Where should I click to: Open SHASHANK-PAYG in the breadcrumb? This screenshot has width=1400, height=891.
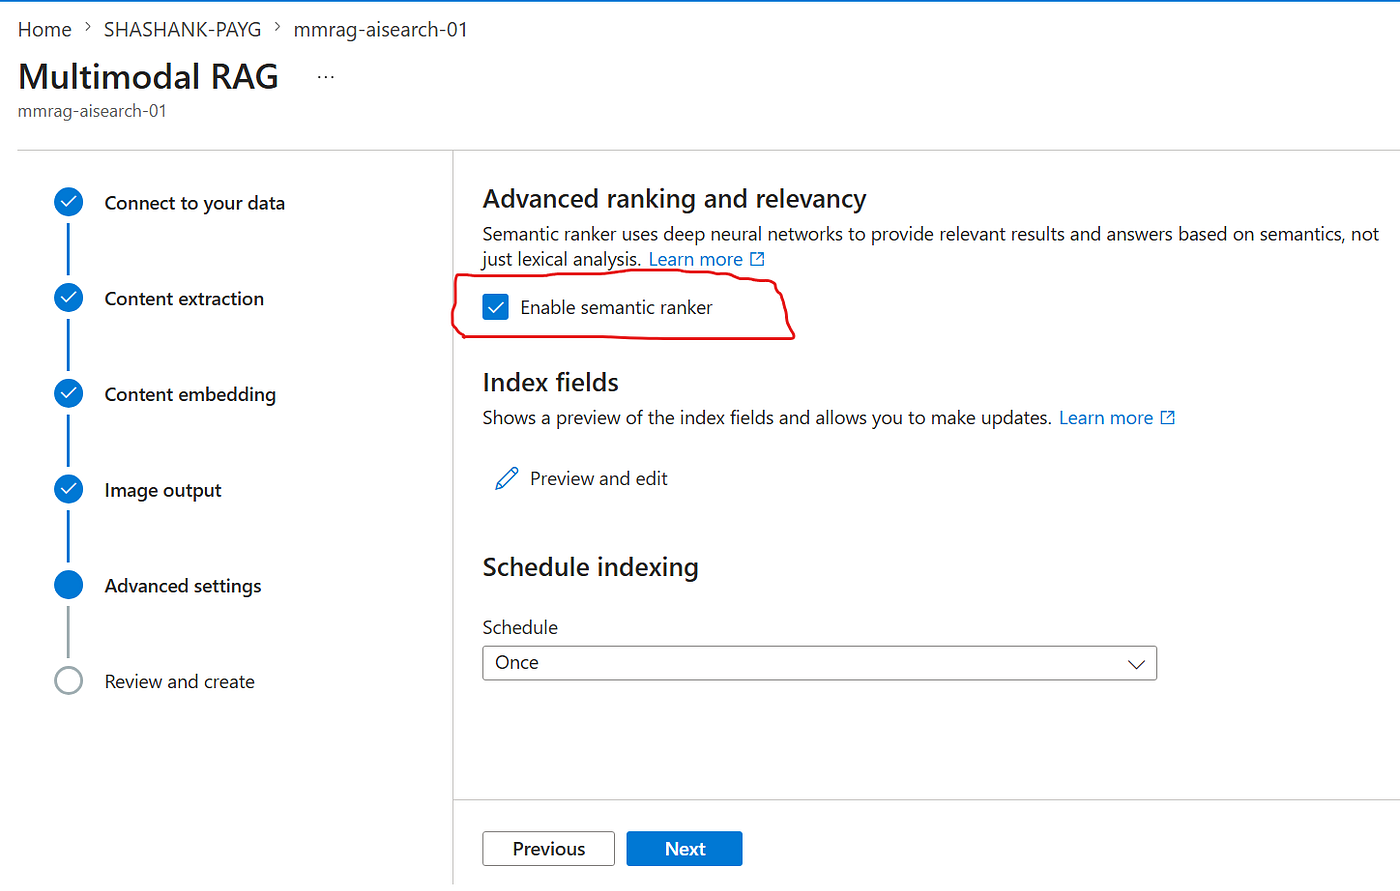tap(183, 30)
